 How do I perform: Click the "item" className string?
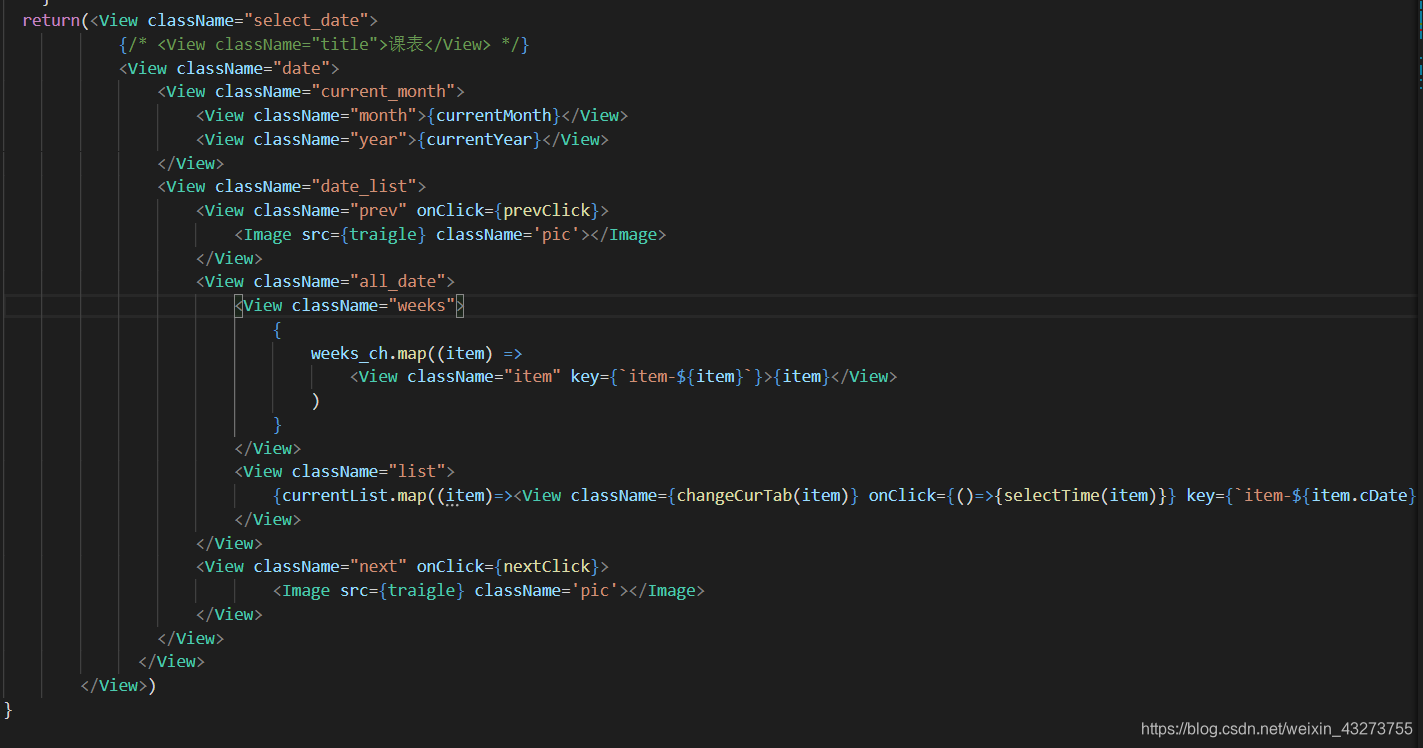pyautogui.click(x=534, y=376)
